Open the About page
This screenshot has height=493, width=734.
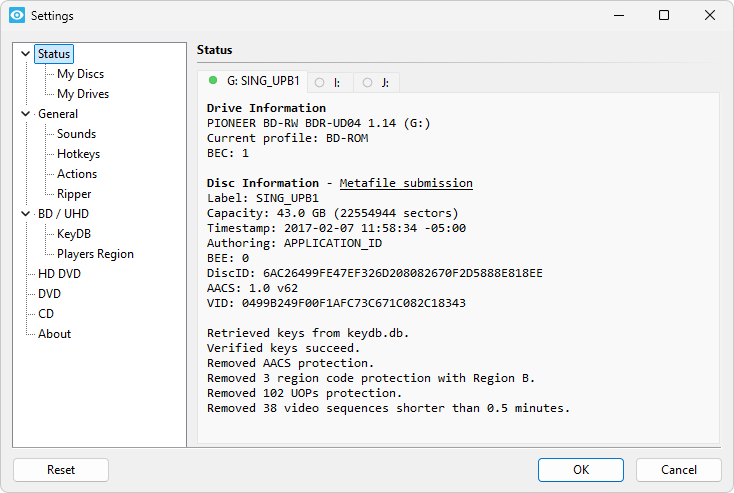[54, 334]
